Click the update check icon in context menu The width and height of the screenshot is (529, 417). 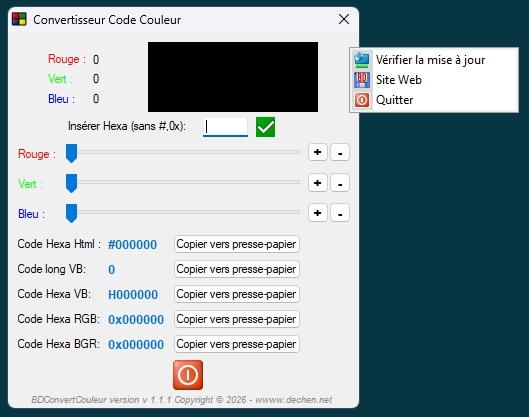362,60
